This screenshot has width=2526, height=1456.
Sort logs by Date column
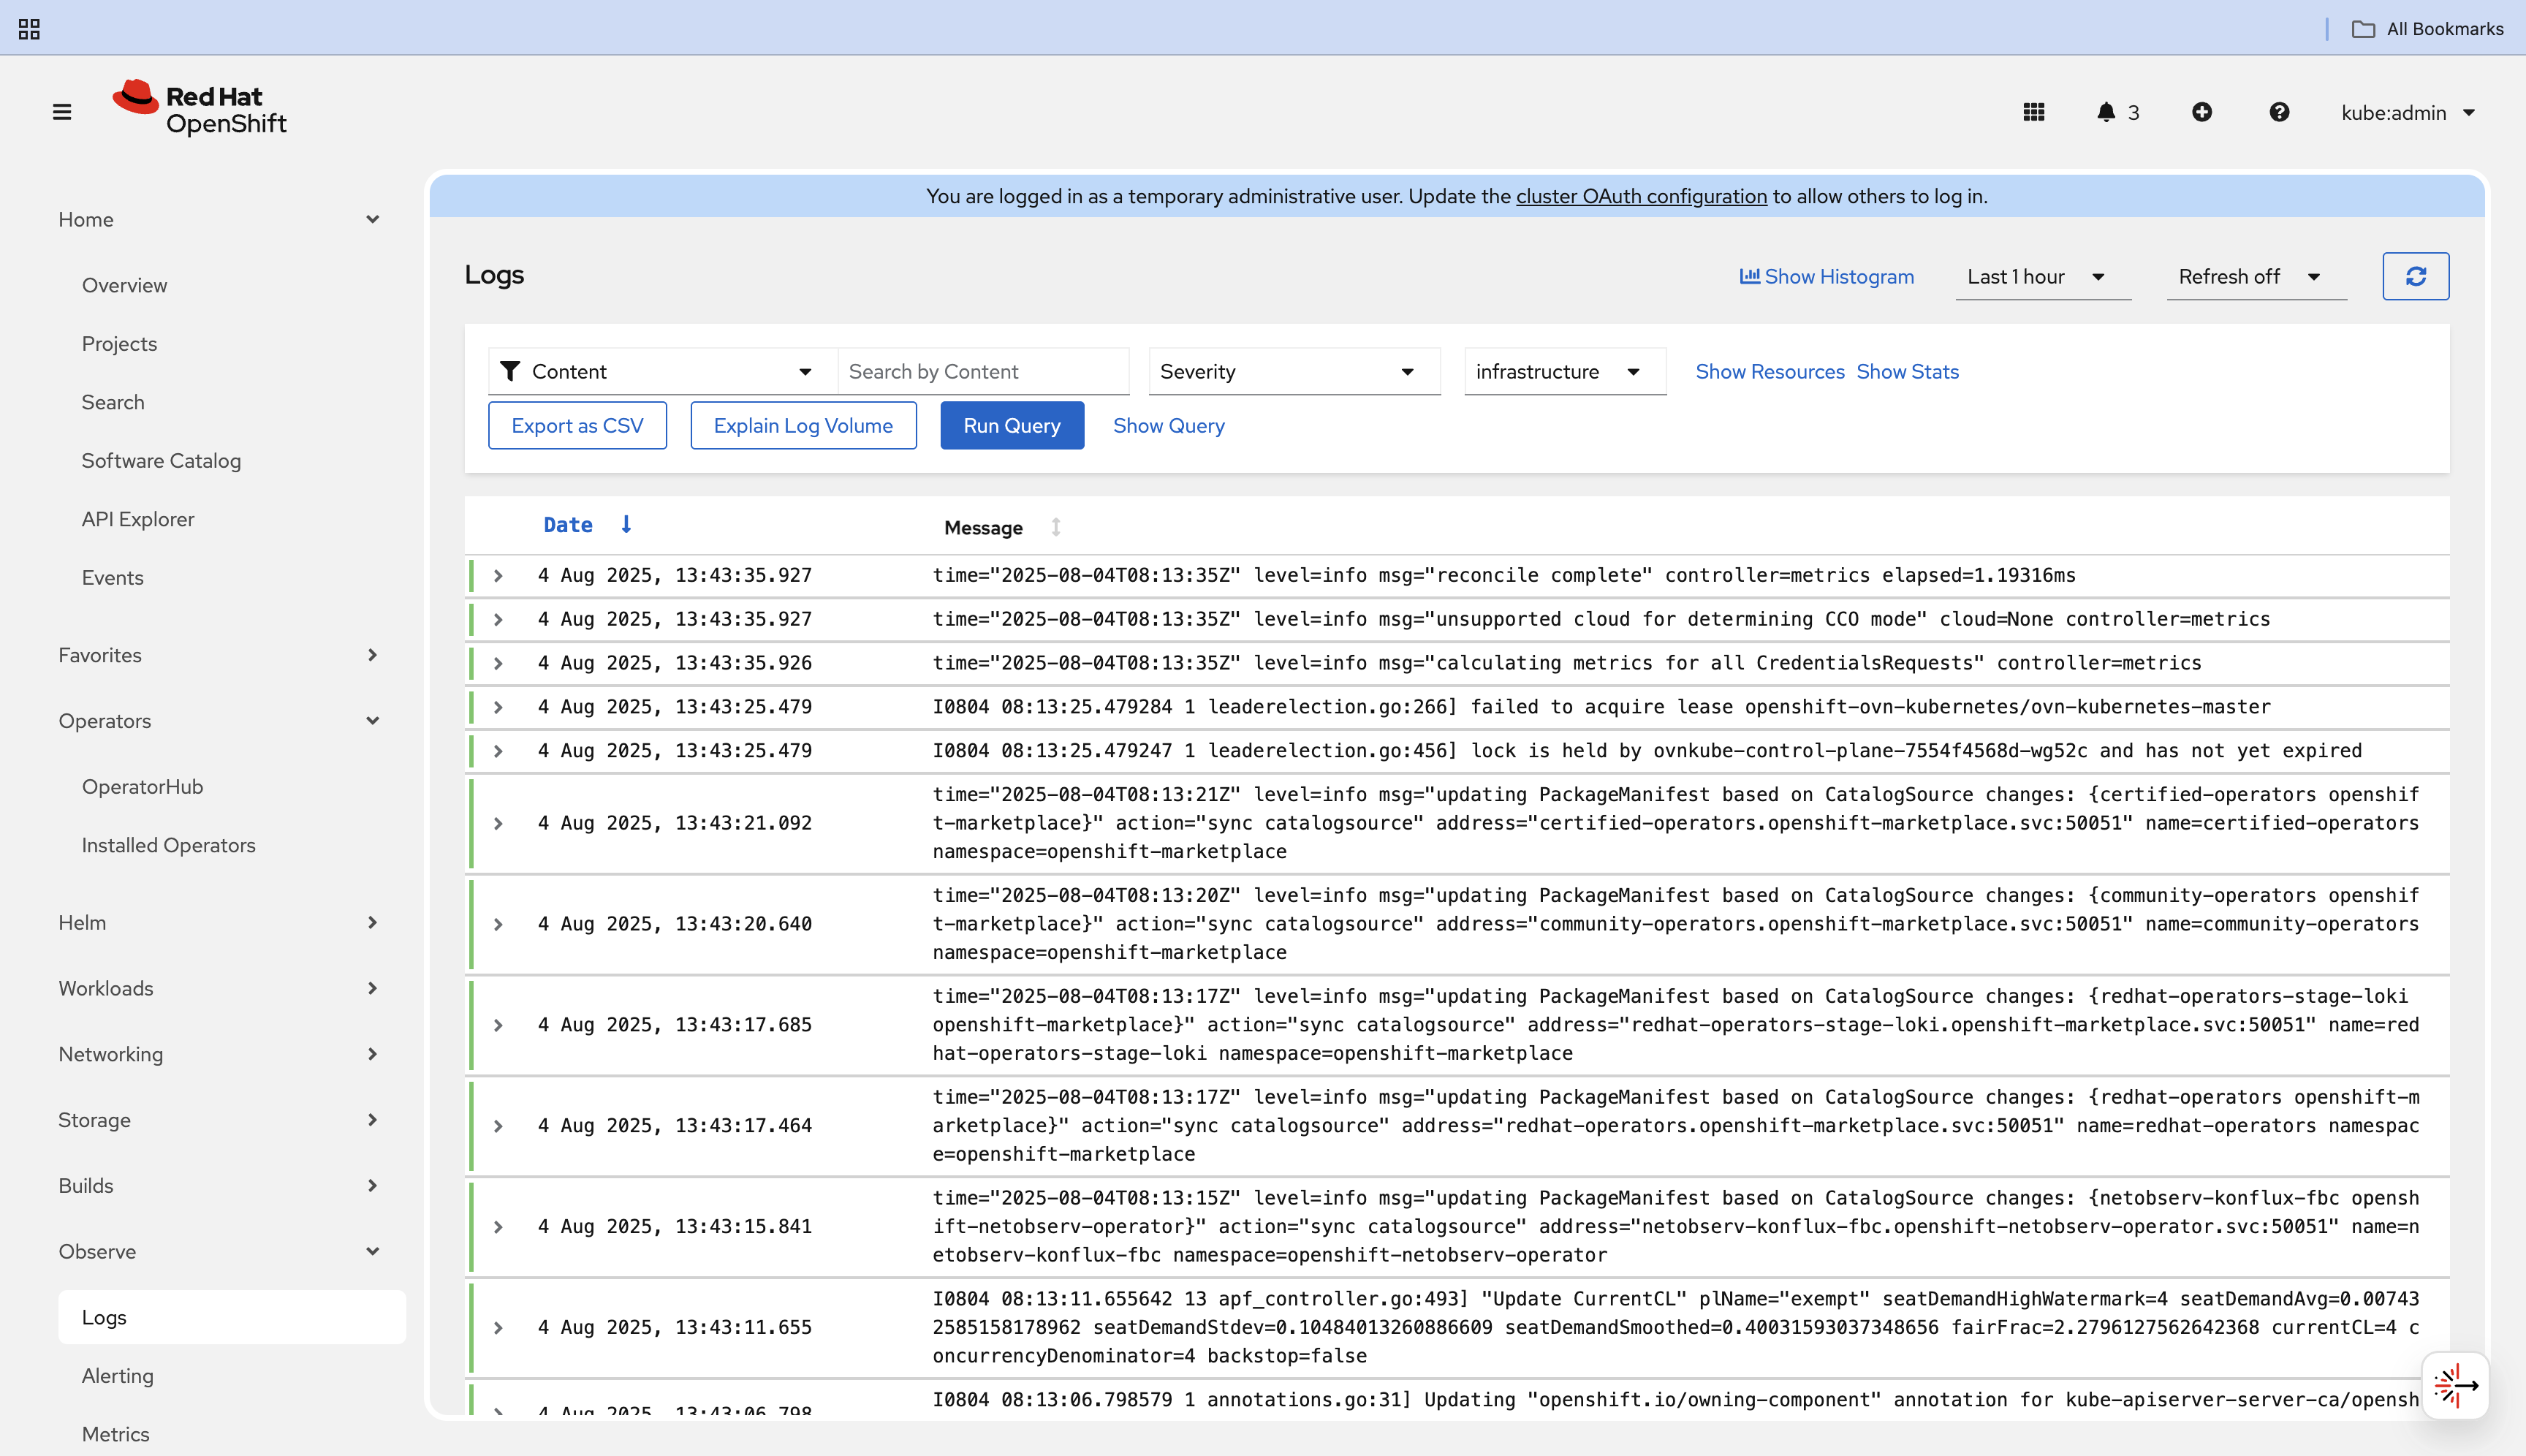pos(568,525)
